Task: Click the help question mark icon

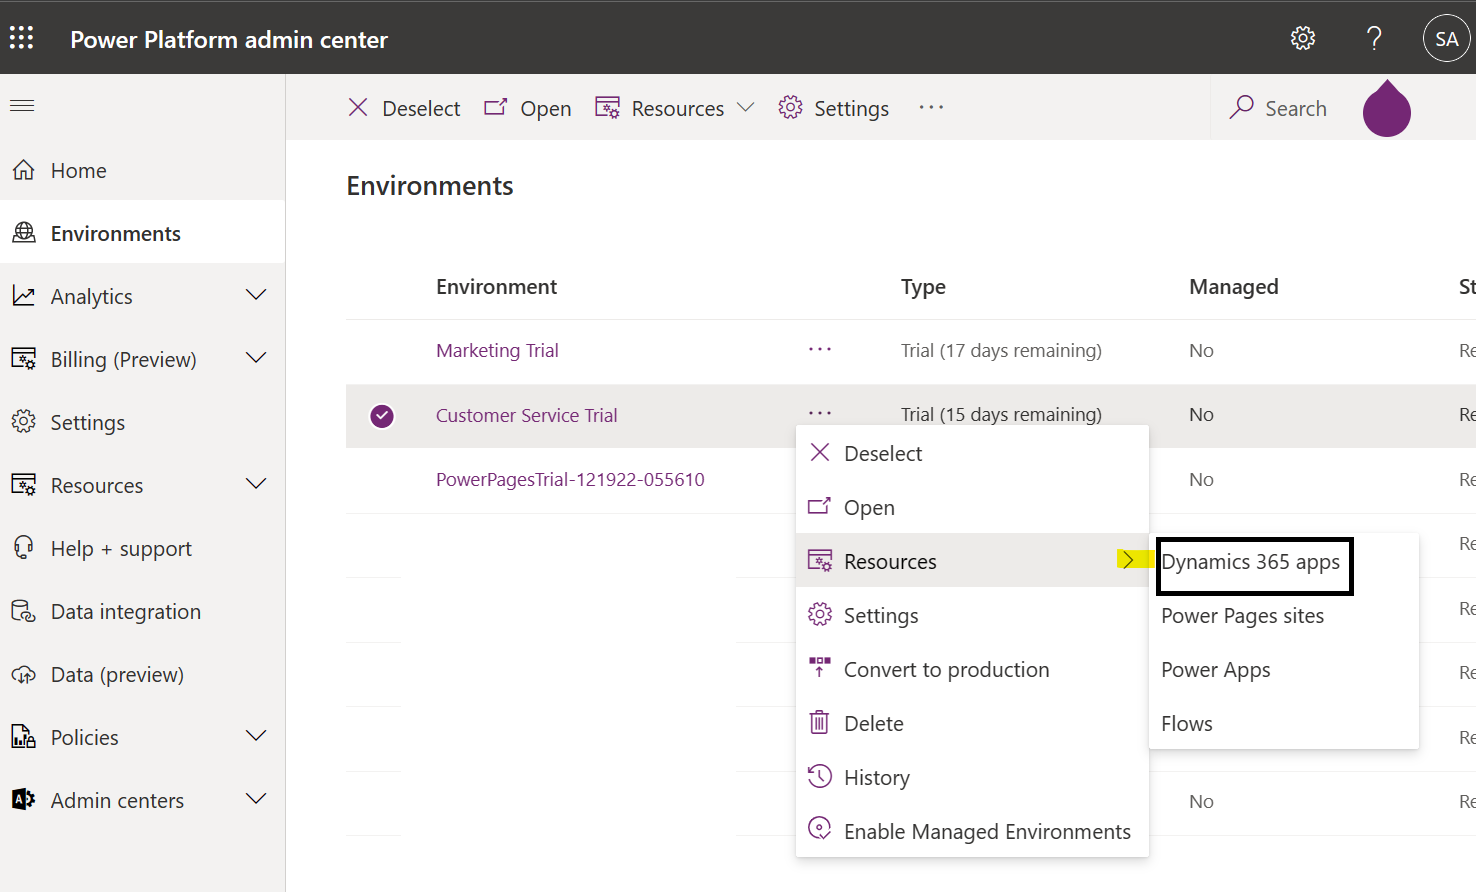Action: pyautogui.click(x=1375, y=38)
